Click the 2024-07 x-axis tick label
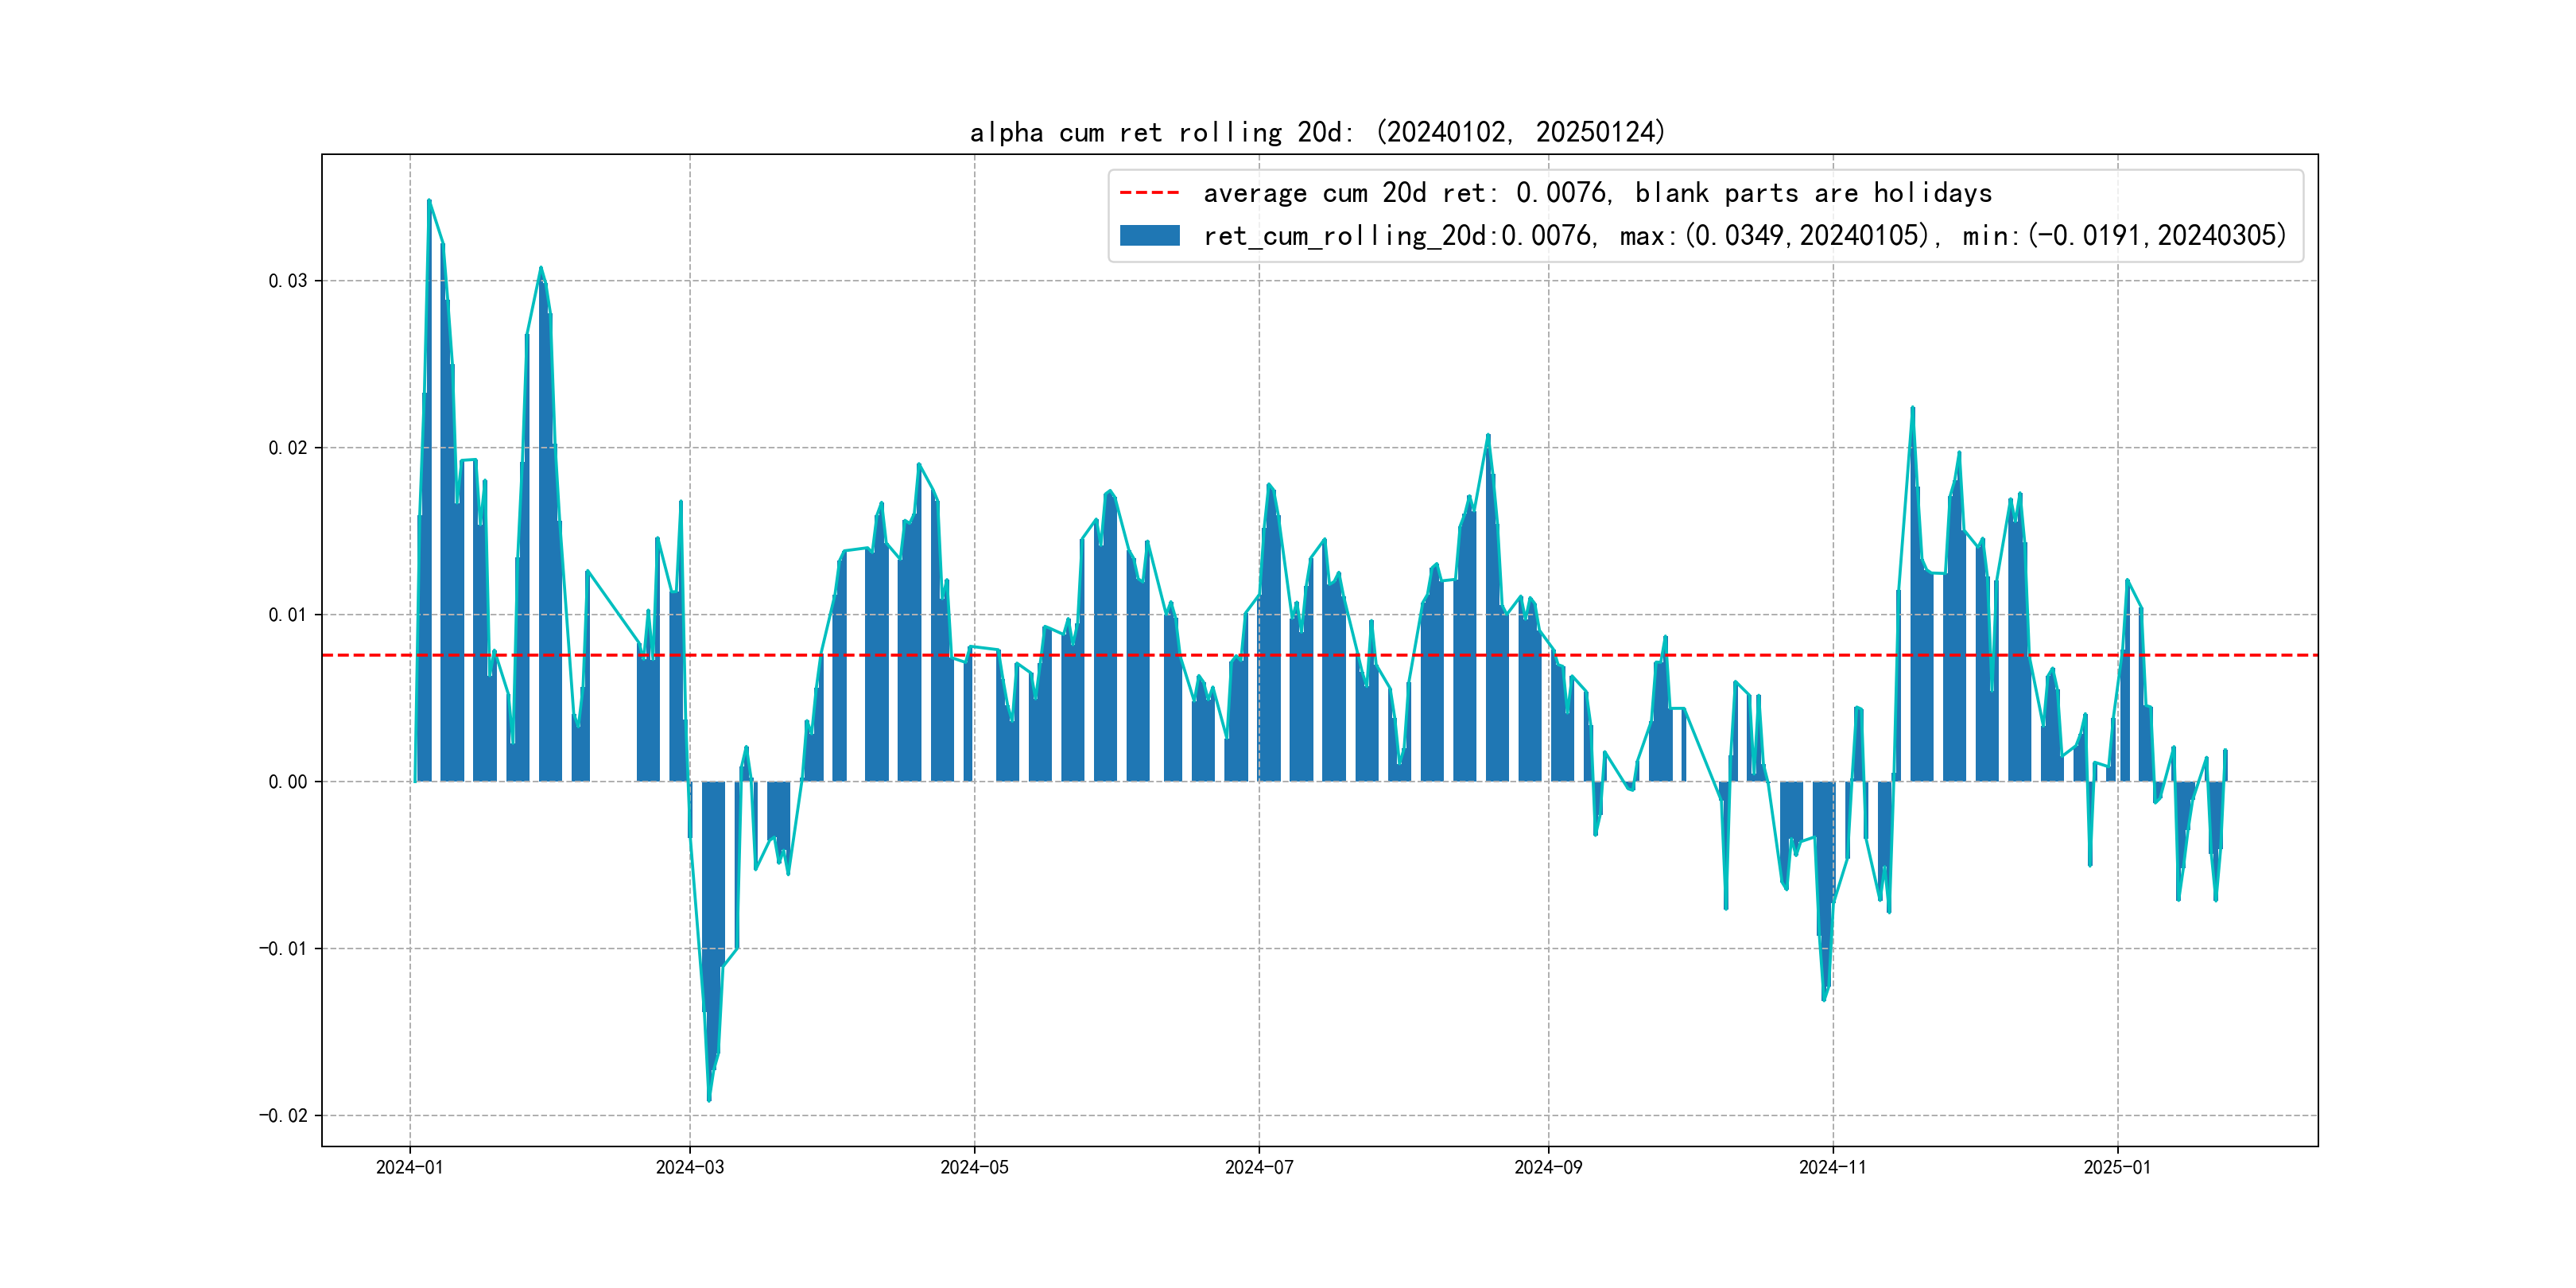Viewport: 2576px width, 1288px height. pos(1259,1167)
